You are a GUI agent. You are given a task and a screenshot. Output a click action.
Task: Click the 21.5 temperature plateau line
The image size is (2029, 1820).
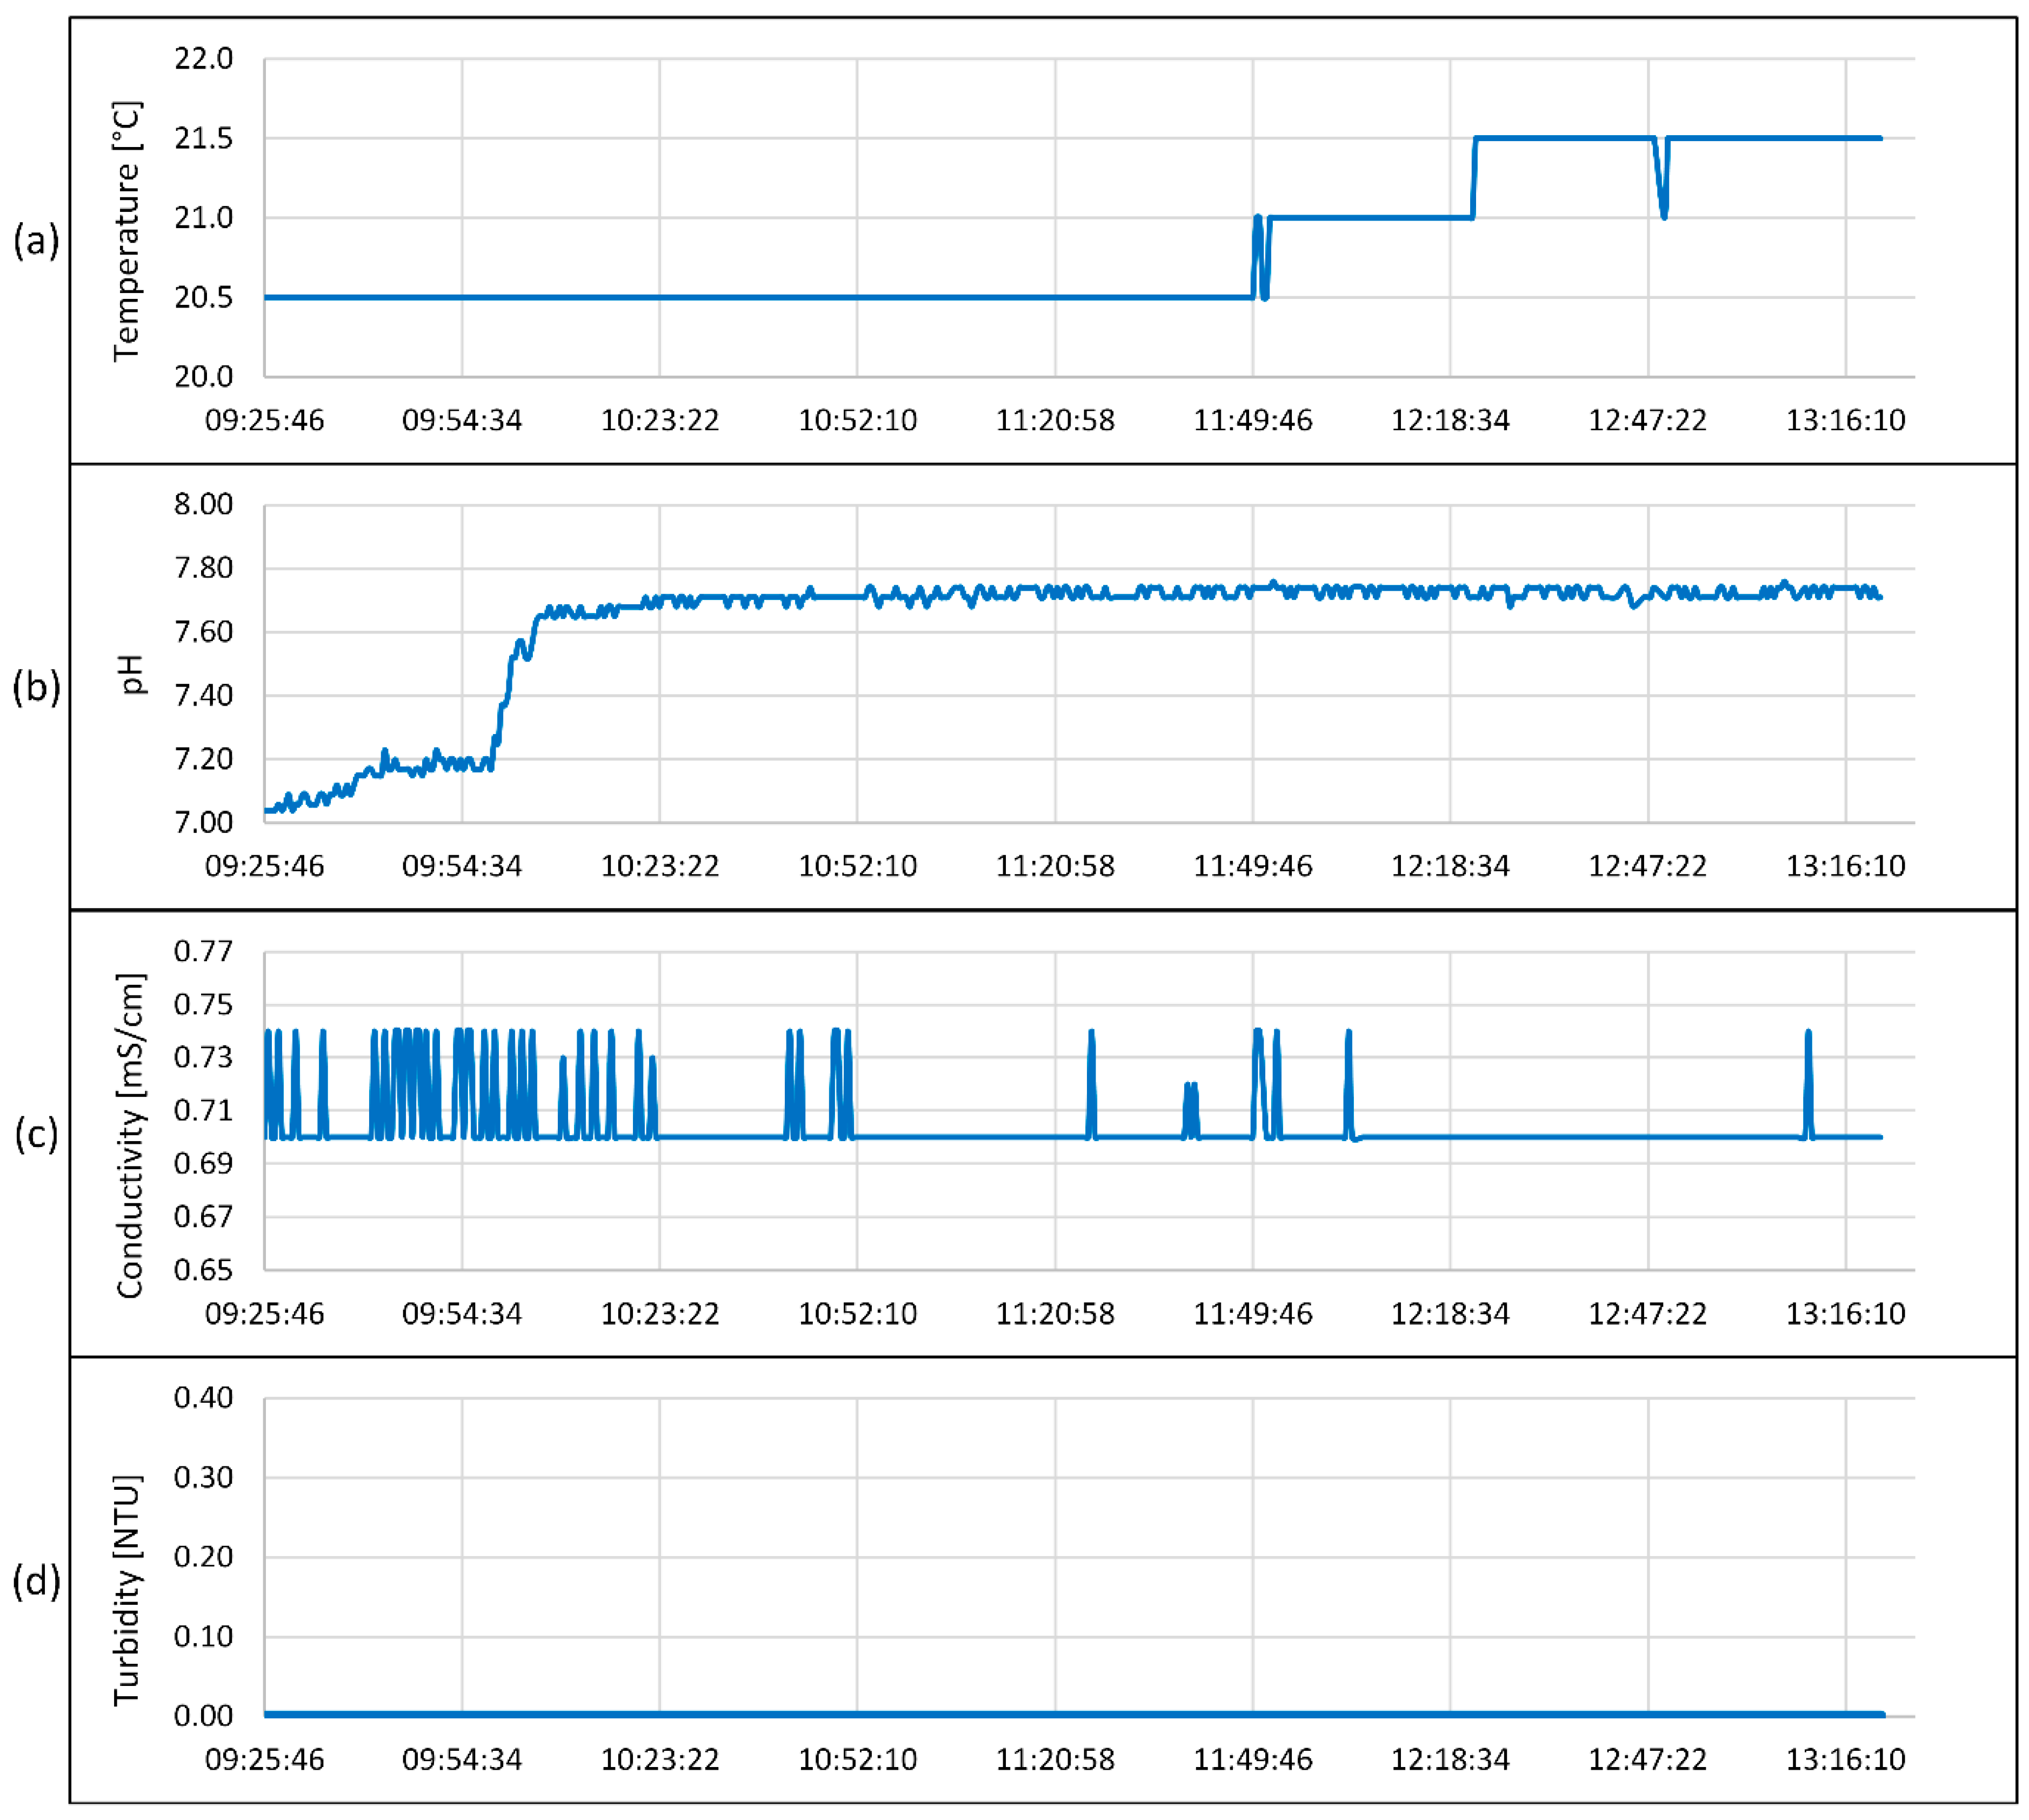click(x=1560, y=138)
